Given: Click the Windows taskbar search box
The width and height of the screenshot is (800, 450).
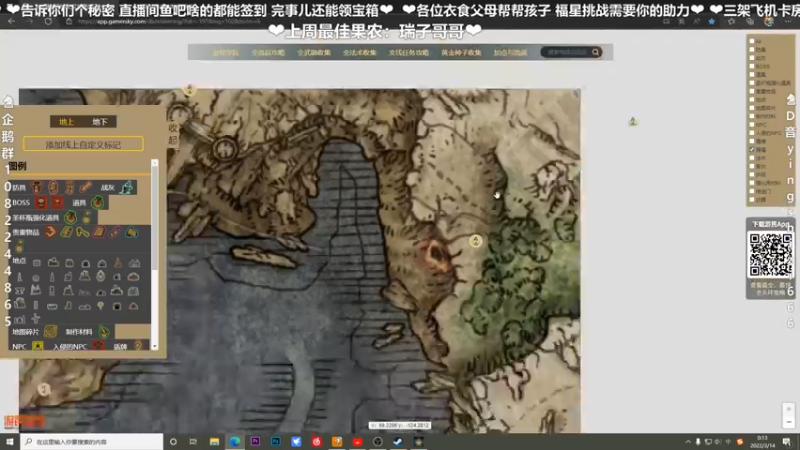Looking at the screenshot, I should pos(92,441).
